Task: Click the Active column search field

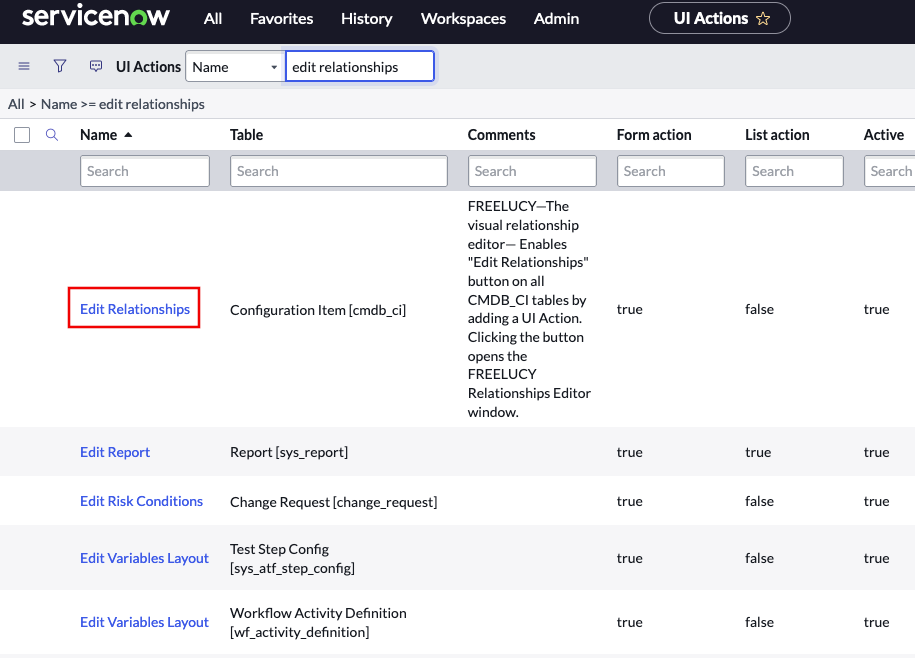Action: [x=889, y=171]
